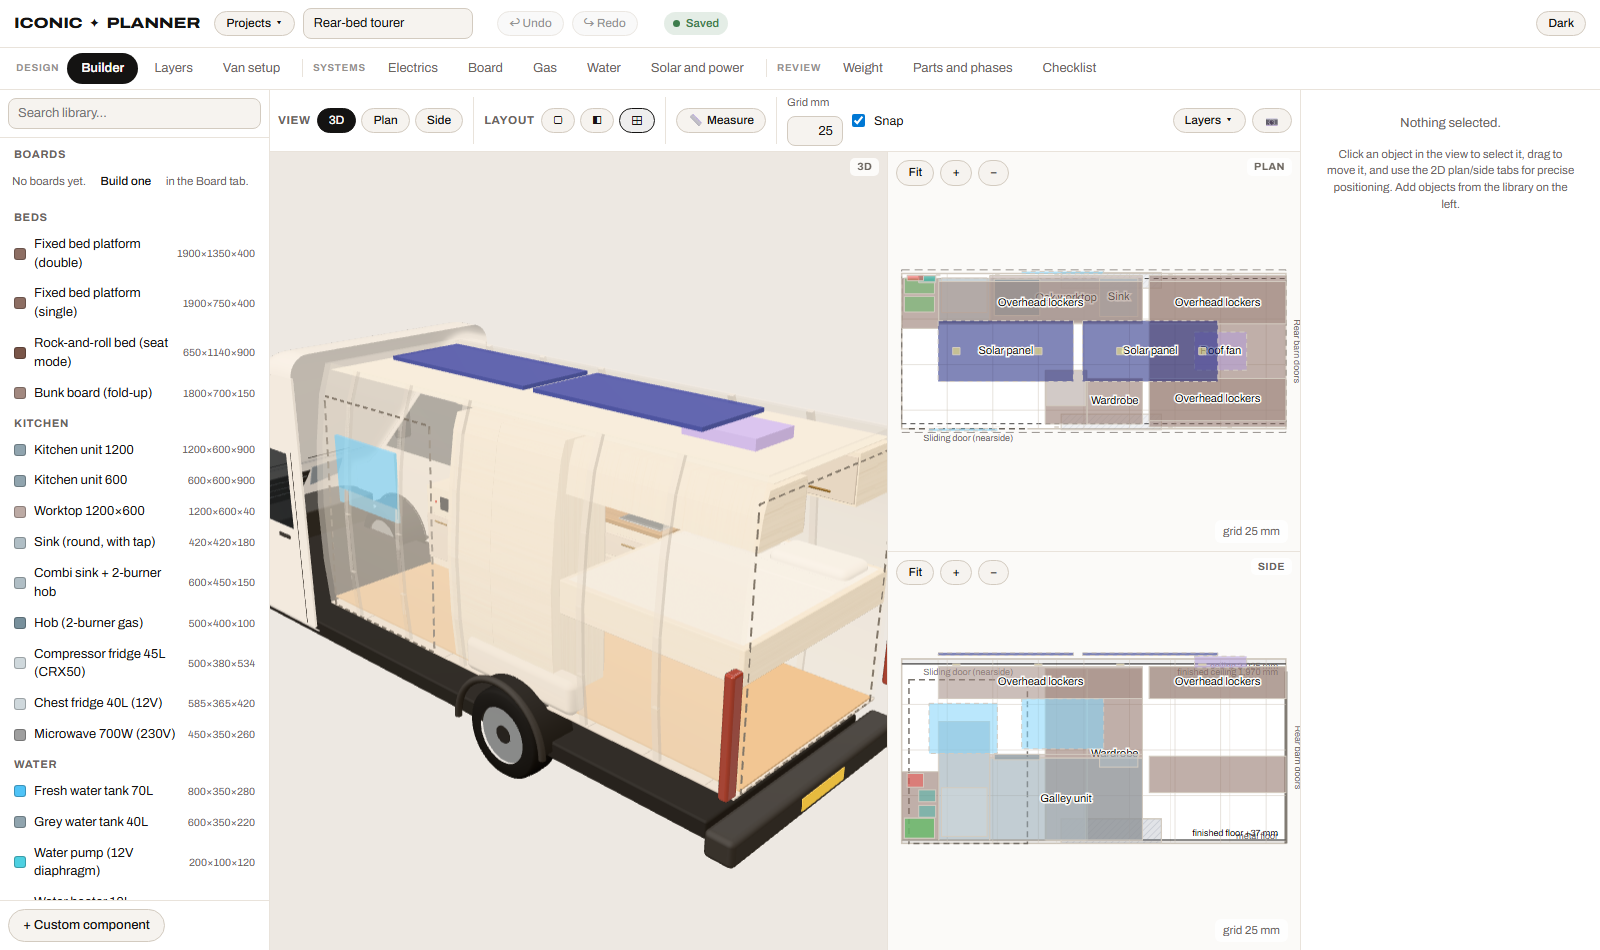The width and height of the screenshot is (1600, 950).
Task: Open the Layers dropdown in toolbar
Action: coord(1209,120)
